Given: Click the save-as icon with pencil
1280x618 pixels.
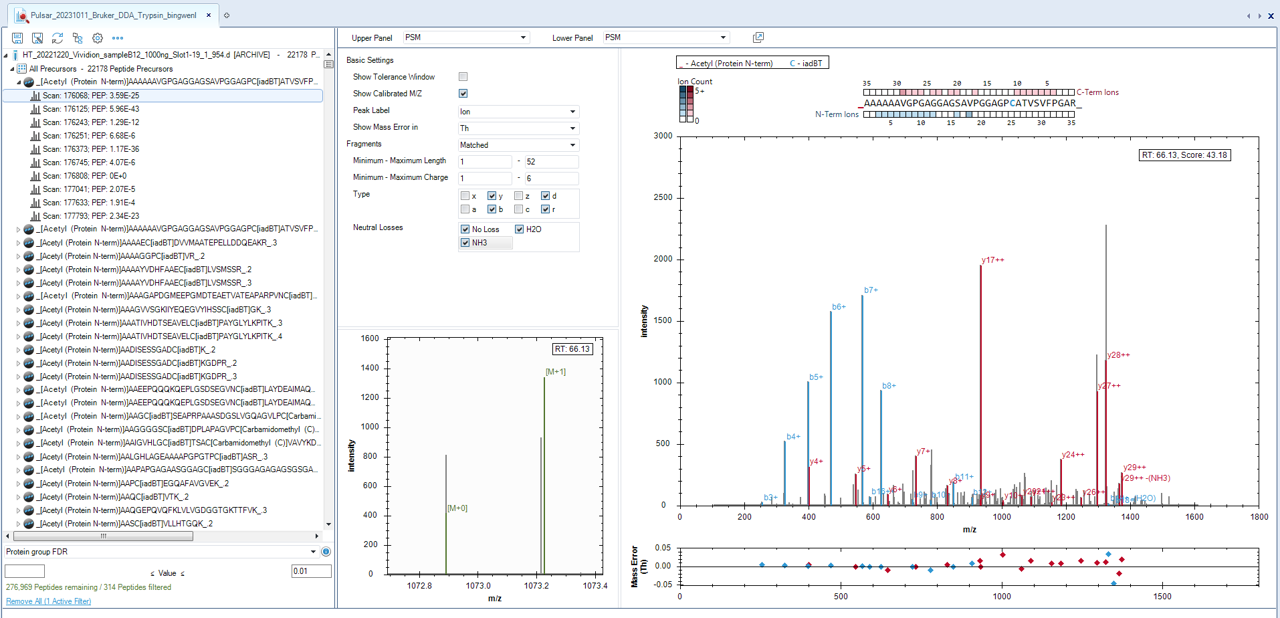Looking at the screenshot, I should (x=37, y=38).
